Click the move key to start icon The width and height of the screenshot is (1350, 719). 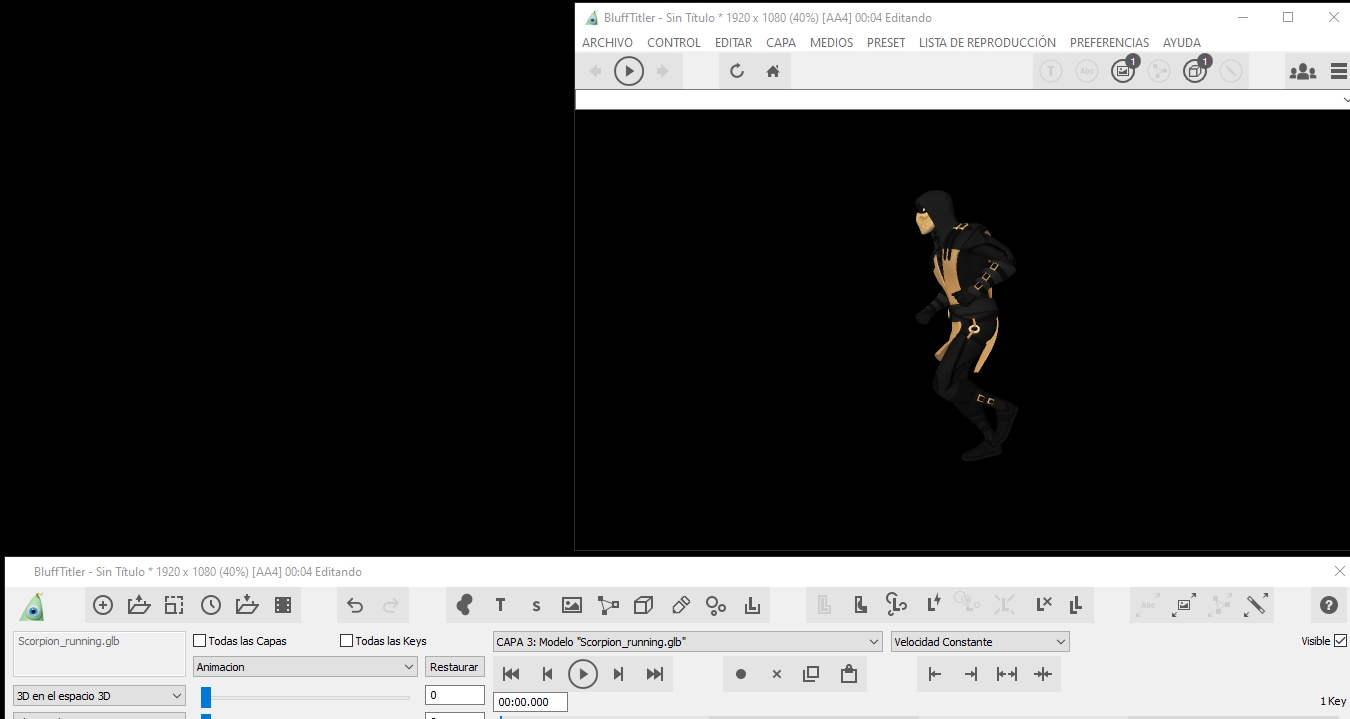[x=935, y=674]
